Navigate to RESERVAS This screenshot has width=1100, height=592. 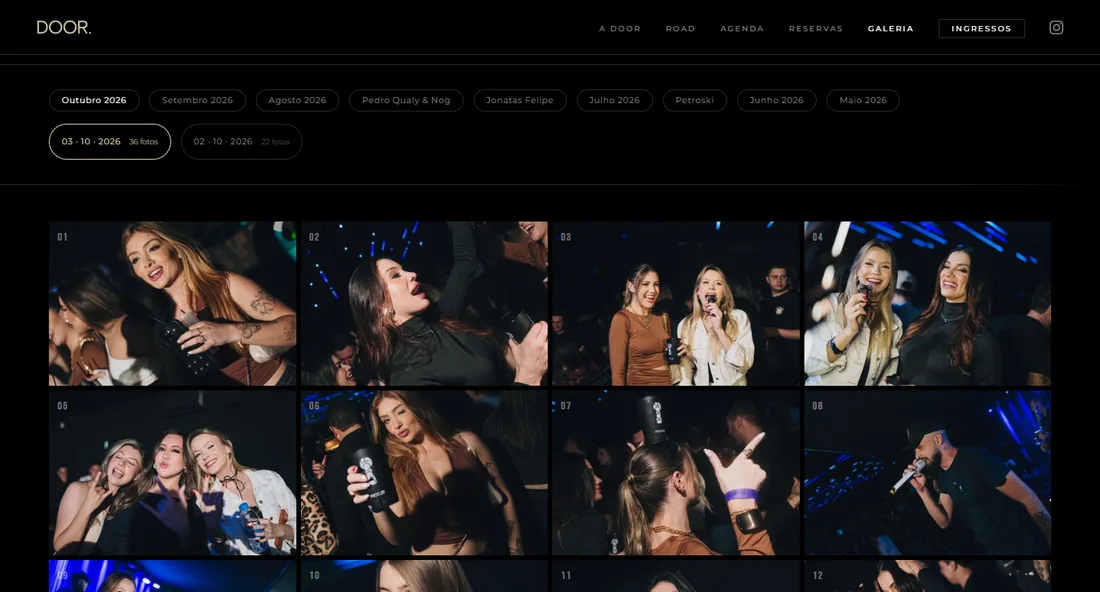(815, 29)
